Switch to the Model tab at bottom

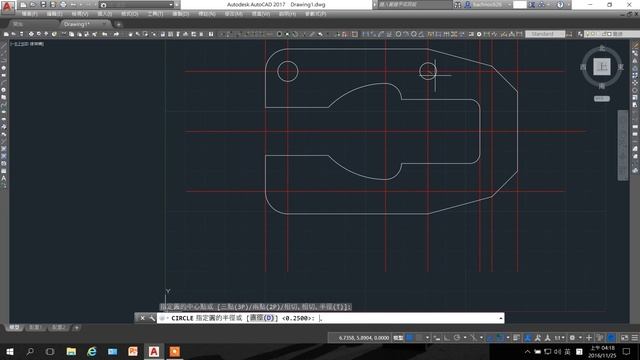point(14,328)
